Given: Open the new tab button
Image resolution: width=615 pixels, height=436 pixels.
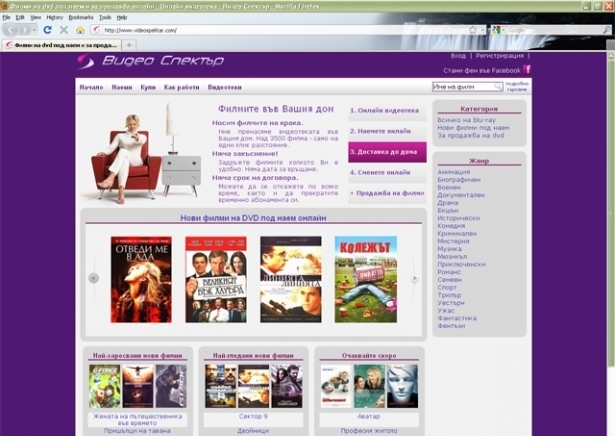Looking at the screenshot, I should [127, 45].
